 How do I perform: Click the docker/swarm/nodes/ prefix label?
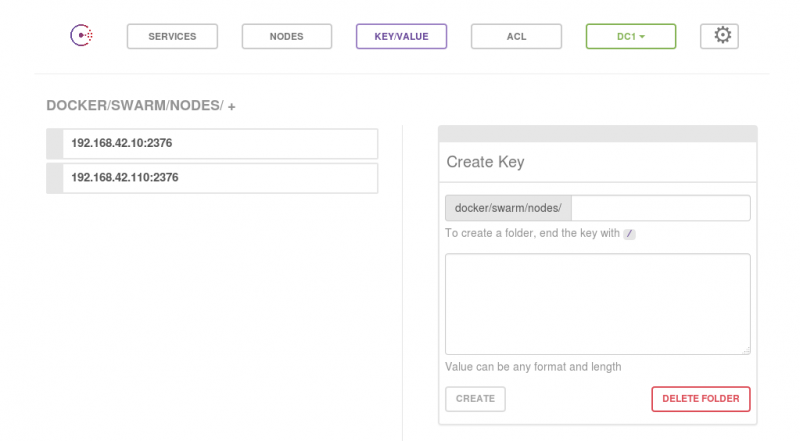(x=508, y=208)
